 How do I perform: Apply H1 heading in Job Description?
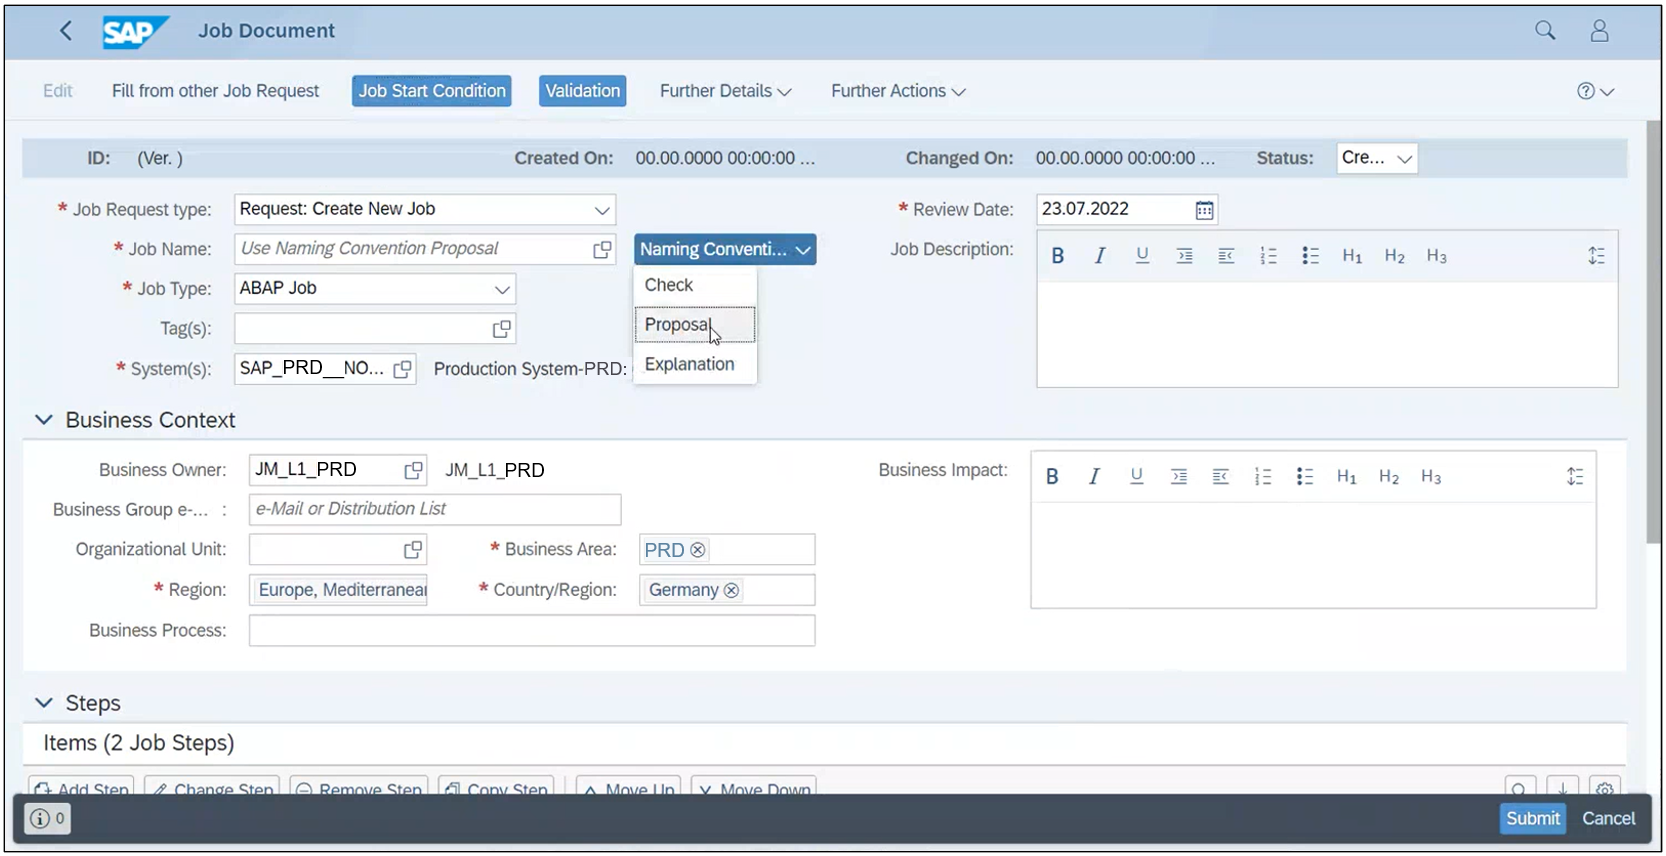tap(1352, 256)
